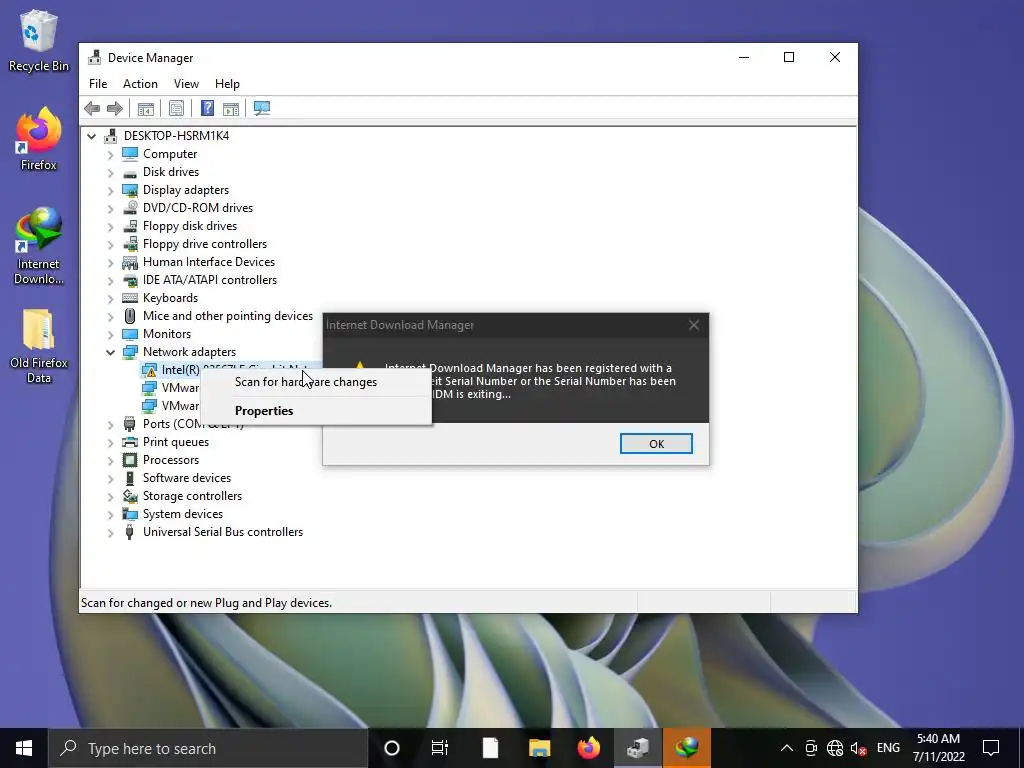
Task: Click OK in Internet Download Manager dialog
Action: [x=656, y=443]
